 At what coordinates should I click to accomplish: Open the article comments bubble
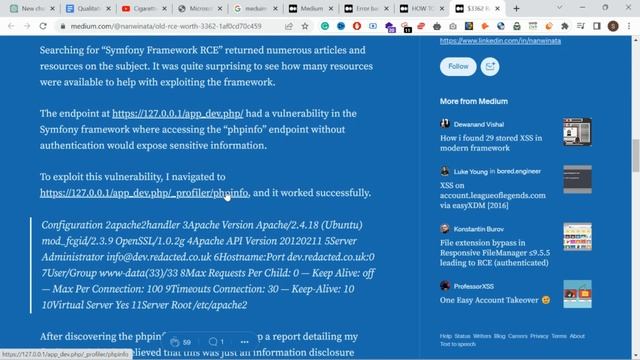(213, 342)
